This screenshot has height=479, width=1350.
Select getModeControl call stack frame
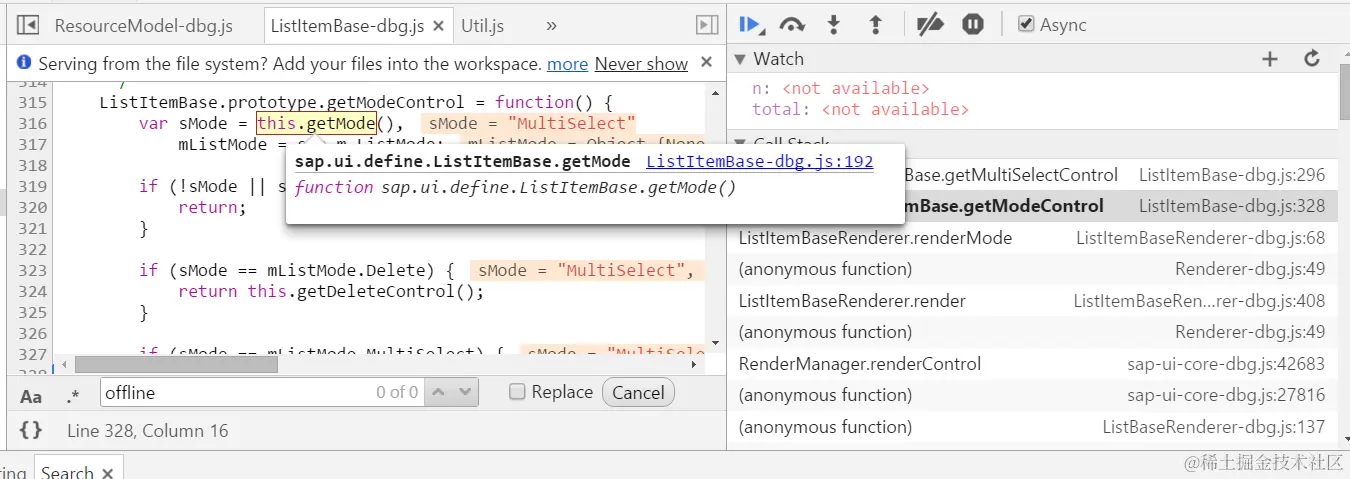click(x=1033, y=206)
